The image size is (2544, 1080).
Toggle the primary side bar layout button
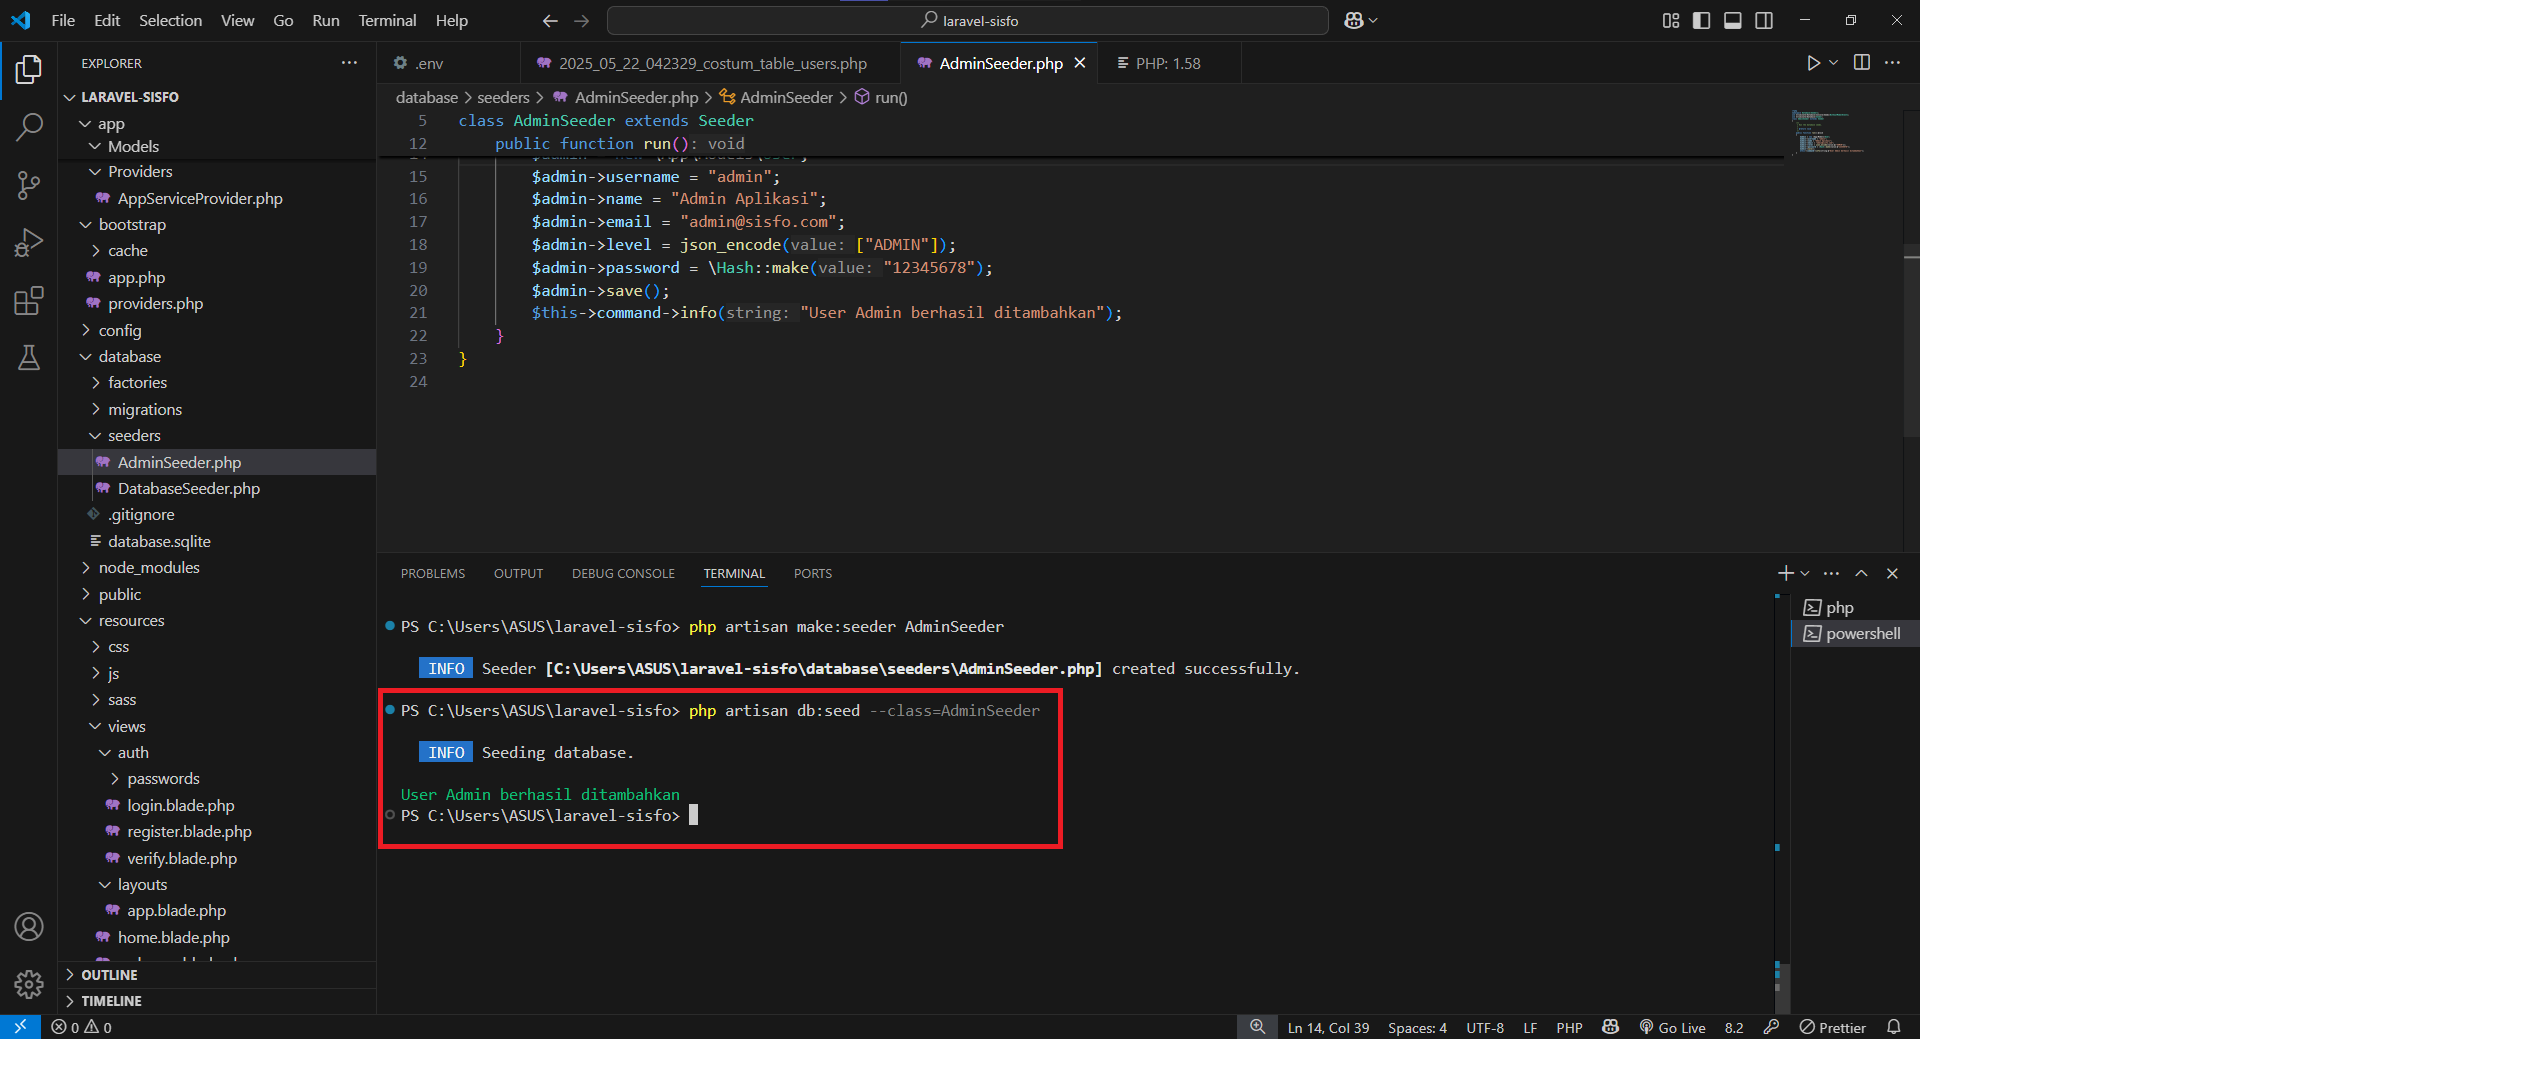(x=1701, y=21)
